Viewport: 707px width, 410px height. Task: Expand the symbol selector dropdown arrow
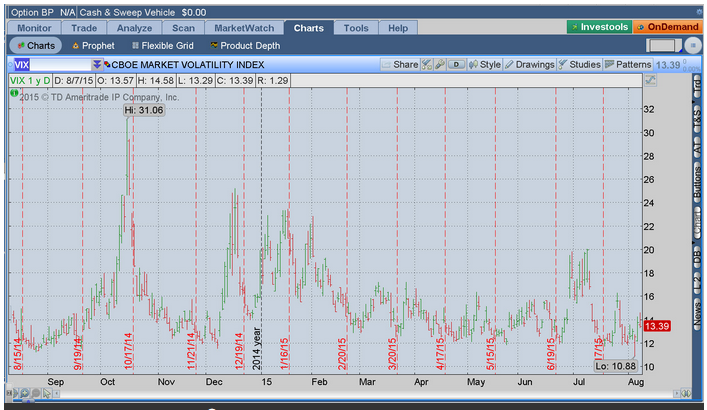tap(97, 64)
